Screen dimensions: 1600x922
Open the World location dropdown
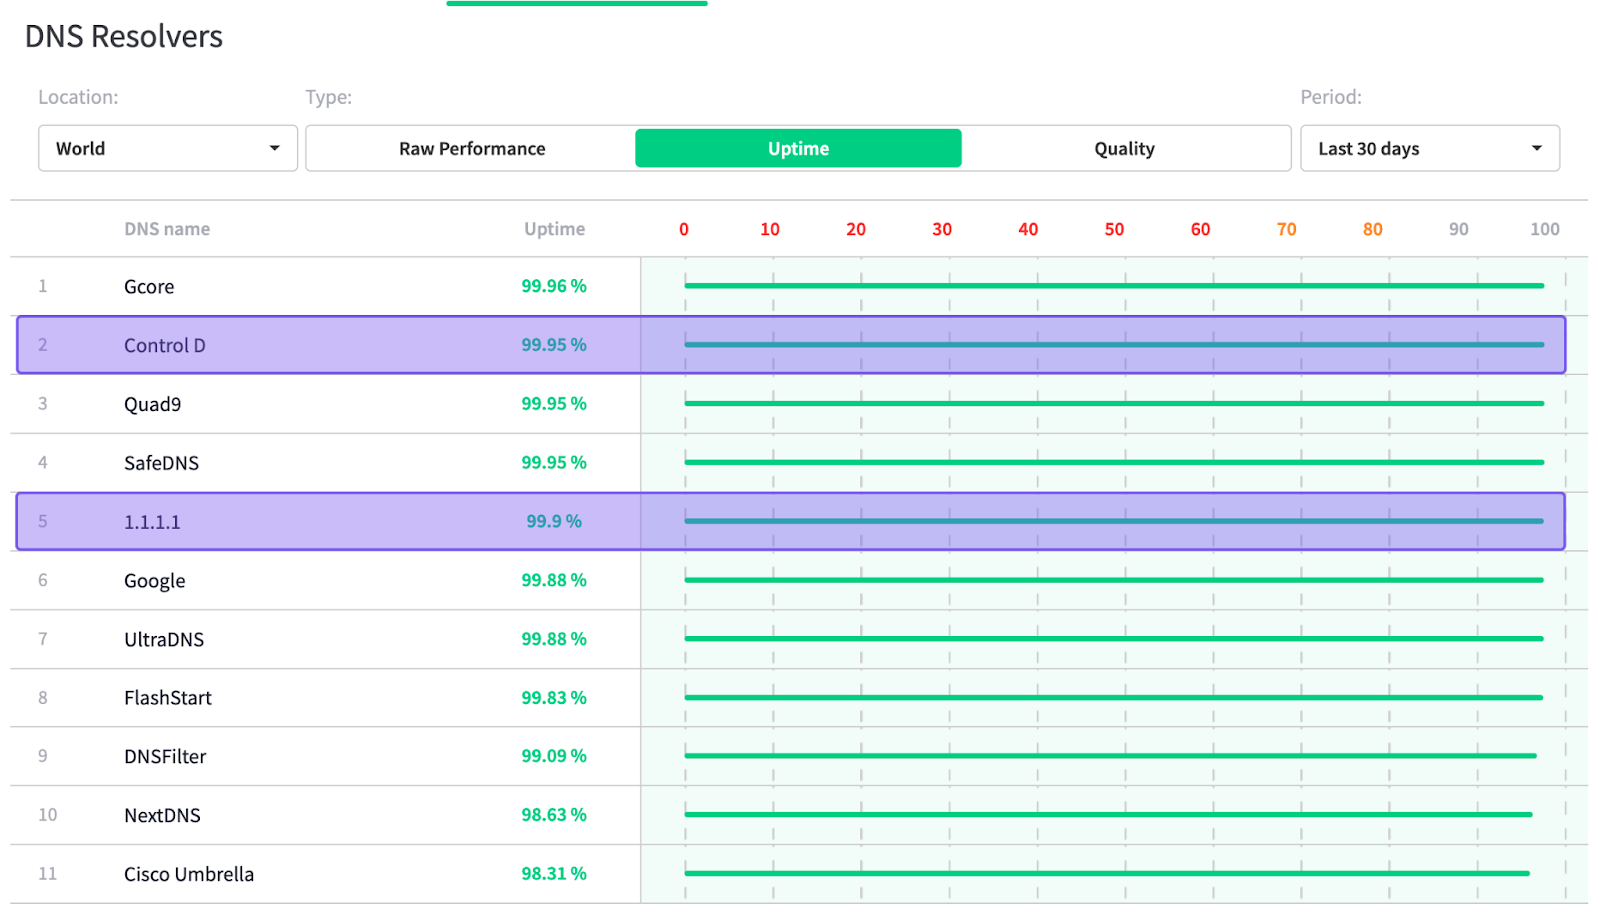pos(168,148)
